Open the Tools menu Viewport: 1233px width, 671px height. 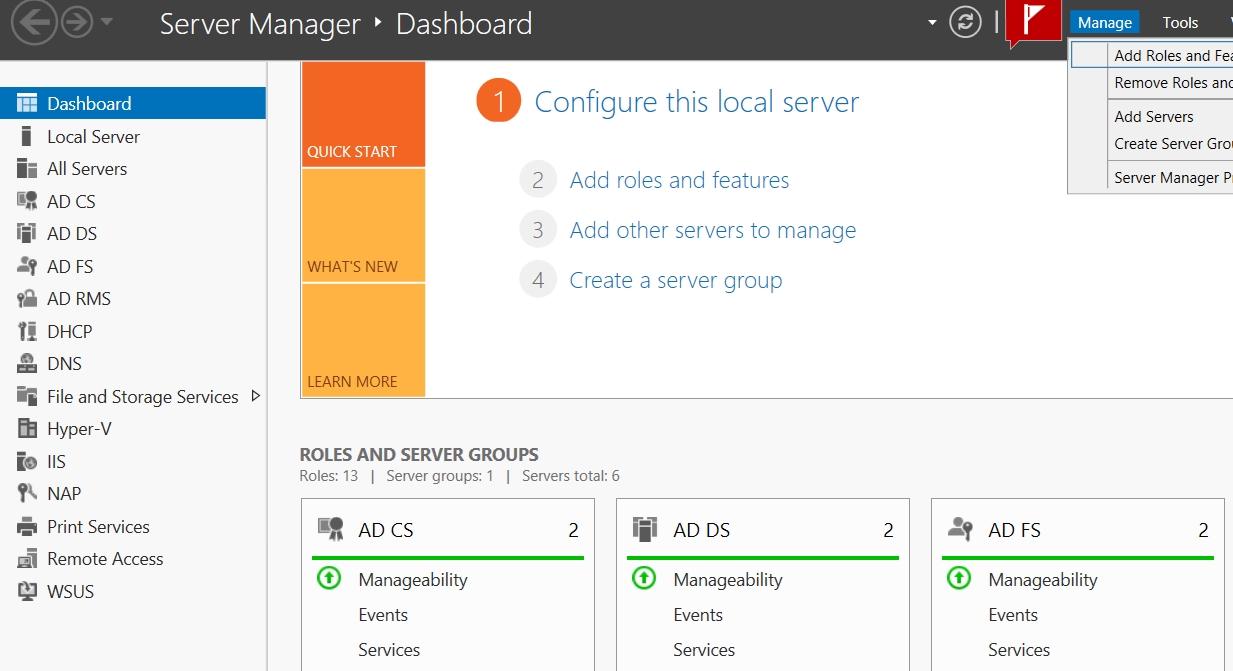click(1180, 22)
